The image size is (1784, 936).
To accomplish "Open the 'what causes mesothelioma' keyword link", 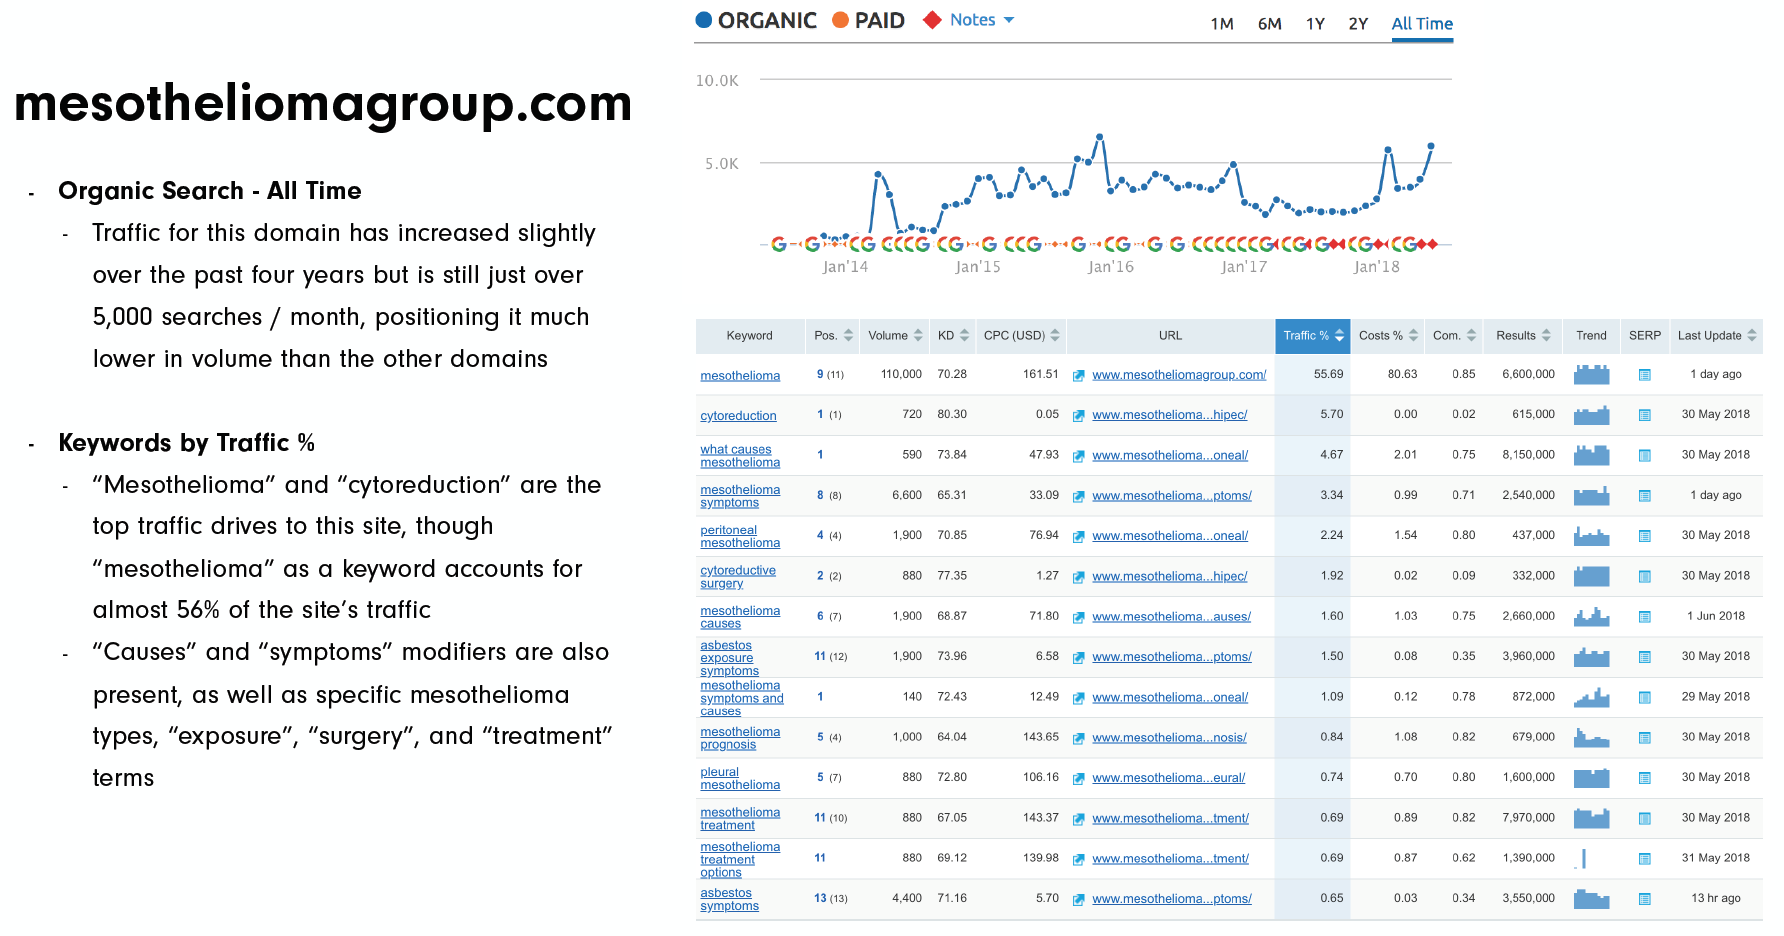I will 740,456.
